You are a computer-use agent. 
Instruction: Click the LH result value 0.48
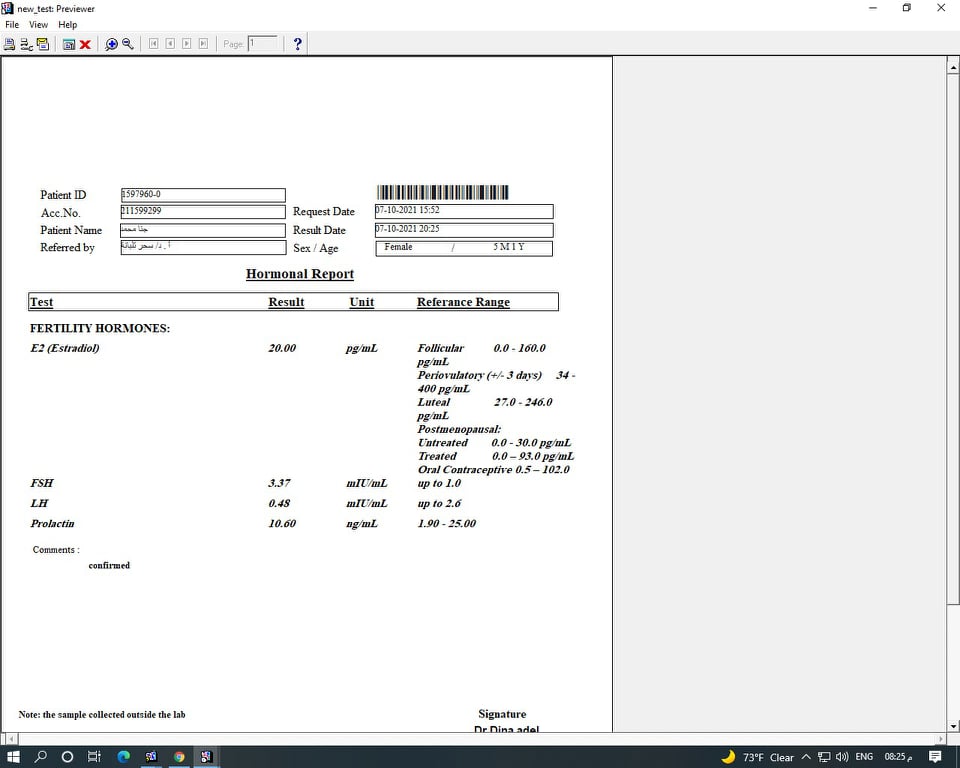pos(279,503)
